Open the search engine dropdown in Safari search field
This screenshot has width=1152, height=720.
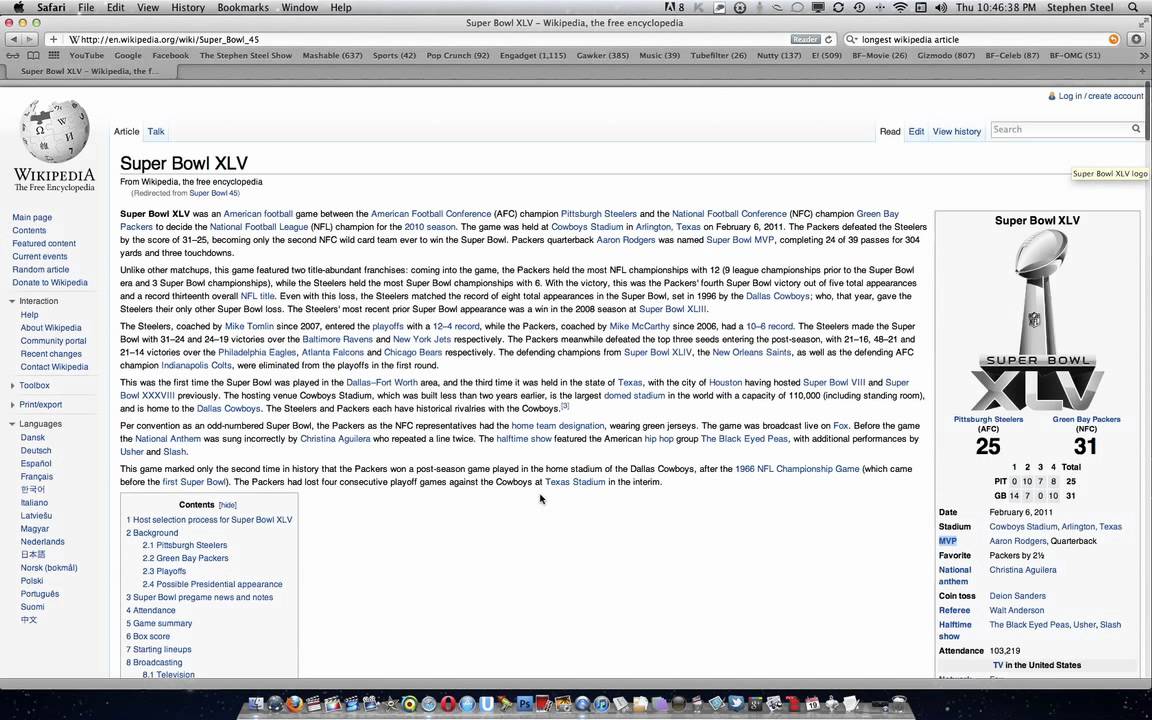(x=852, y=39)
